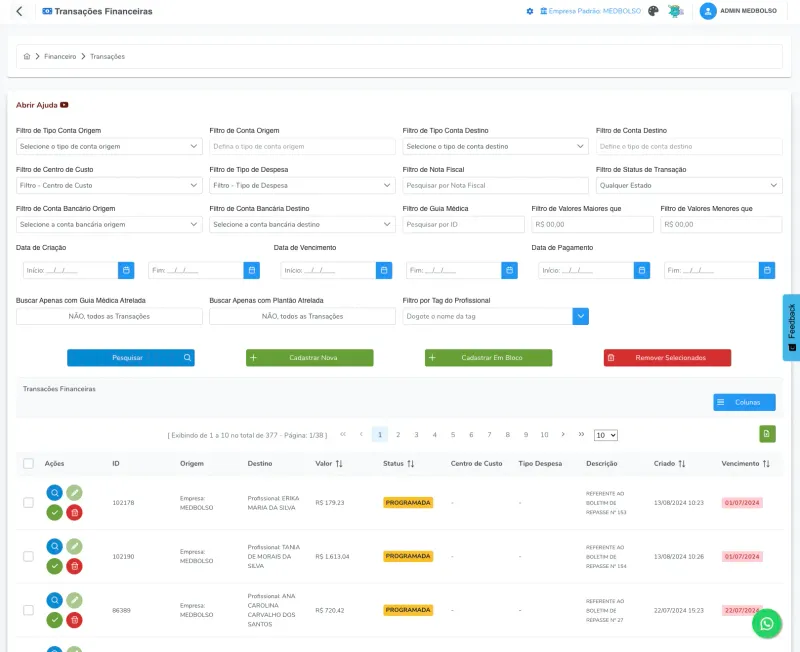Open calendar for Data de Criação Início
Image resolution: width=800 pixels, height=652 pixels.
click(x=126, y=270)
